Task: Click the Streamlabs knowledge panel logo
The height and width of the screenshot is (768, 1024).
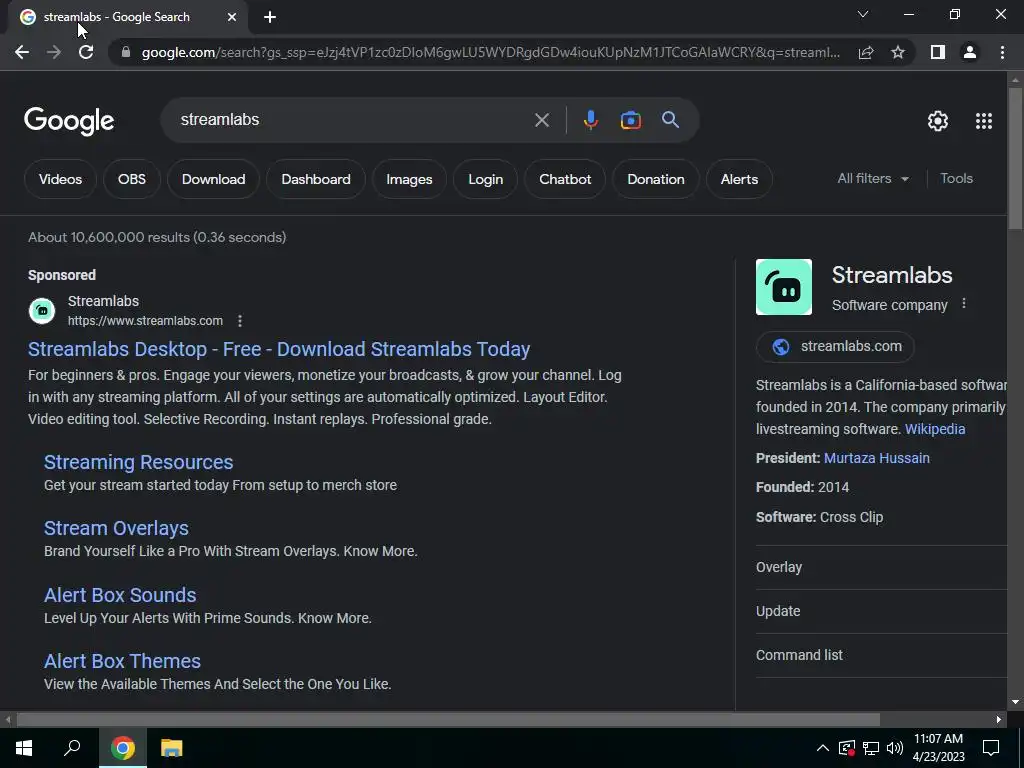Action: pyautogui.click(x=784, y=287)
